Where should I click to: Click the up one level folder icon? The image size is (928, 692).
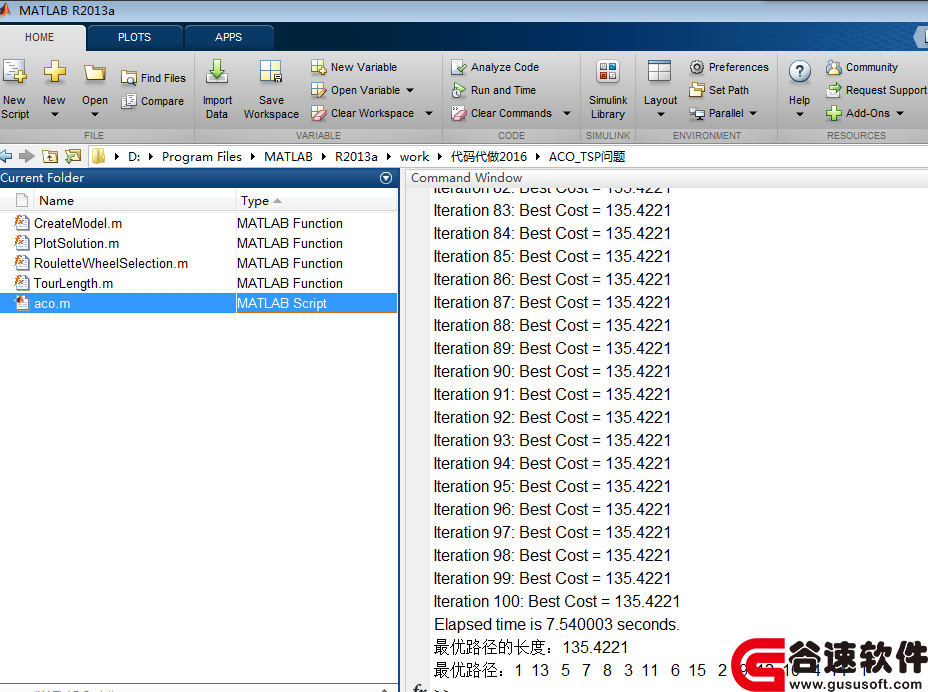tap(50, 156)
